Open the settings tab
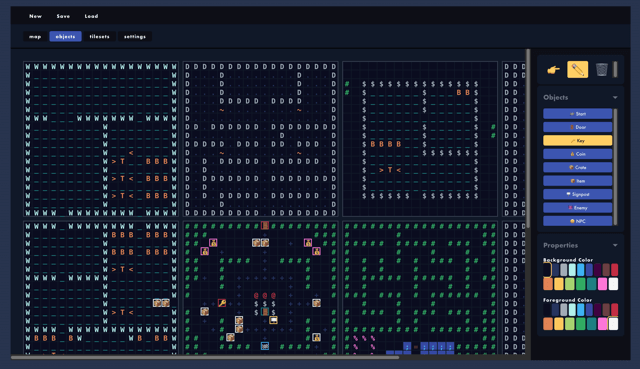 pyautogui.click(x=135, y=36)
